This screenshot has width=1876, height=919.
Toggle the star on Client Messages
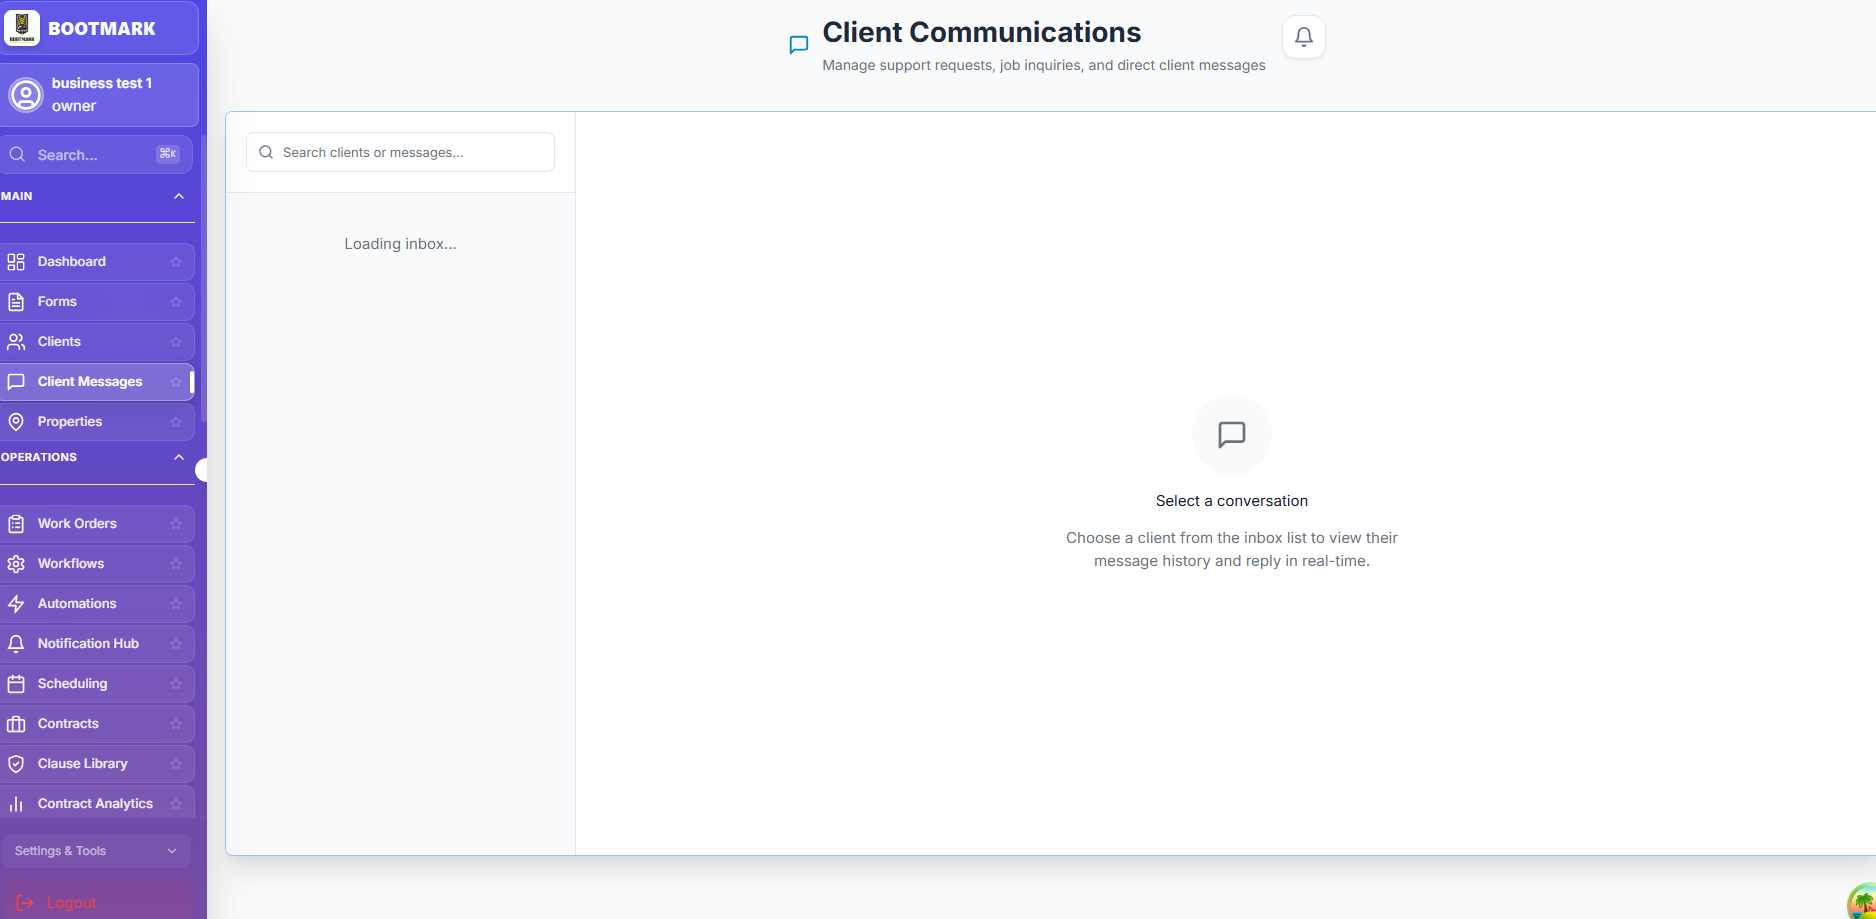(x=176, y=382)
